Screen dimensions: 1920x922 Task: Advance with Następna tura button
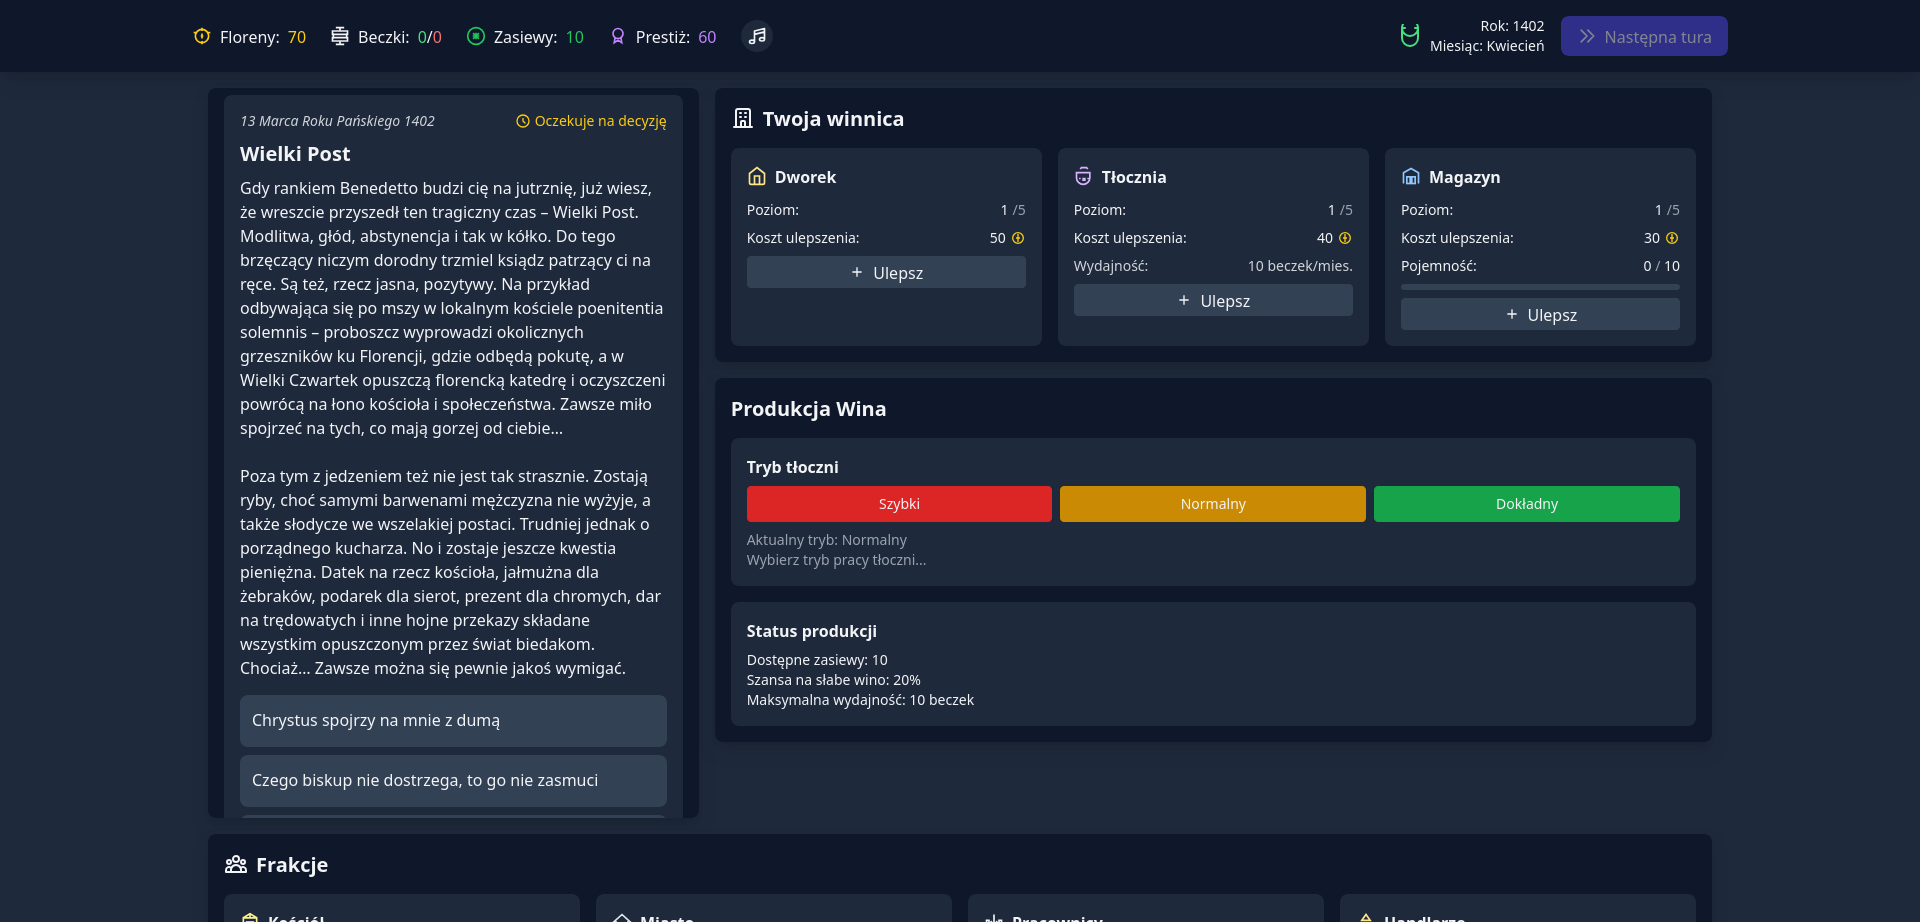1644,36
